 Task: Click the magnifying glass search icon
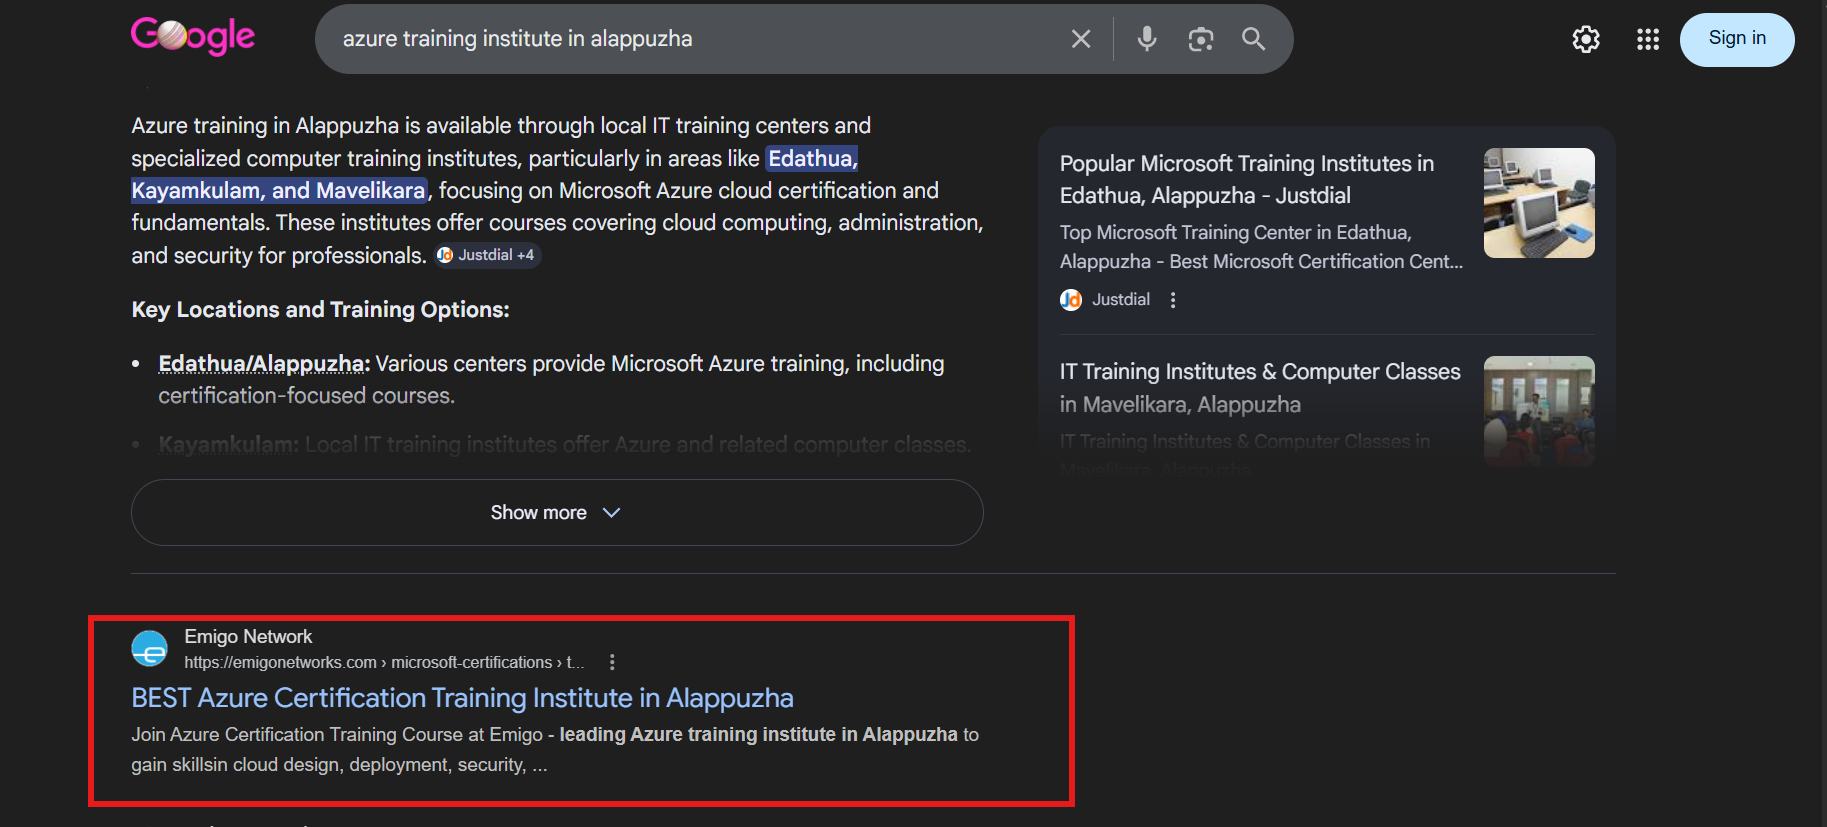point(1253,39)
